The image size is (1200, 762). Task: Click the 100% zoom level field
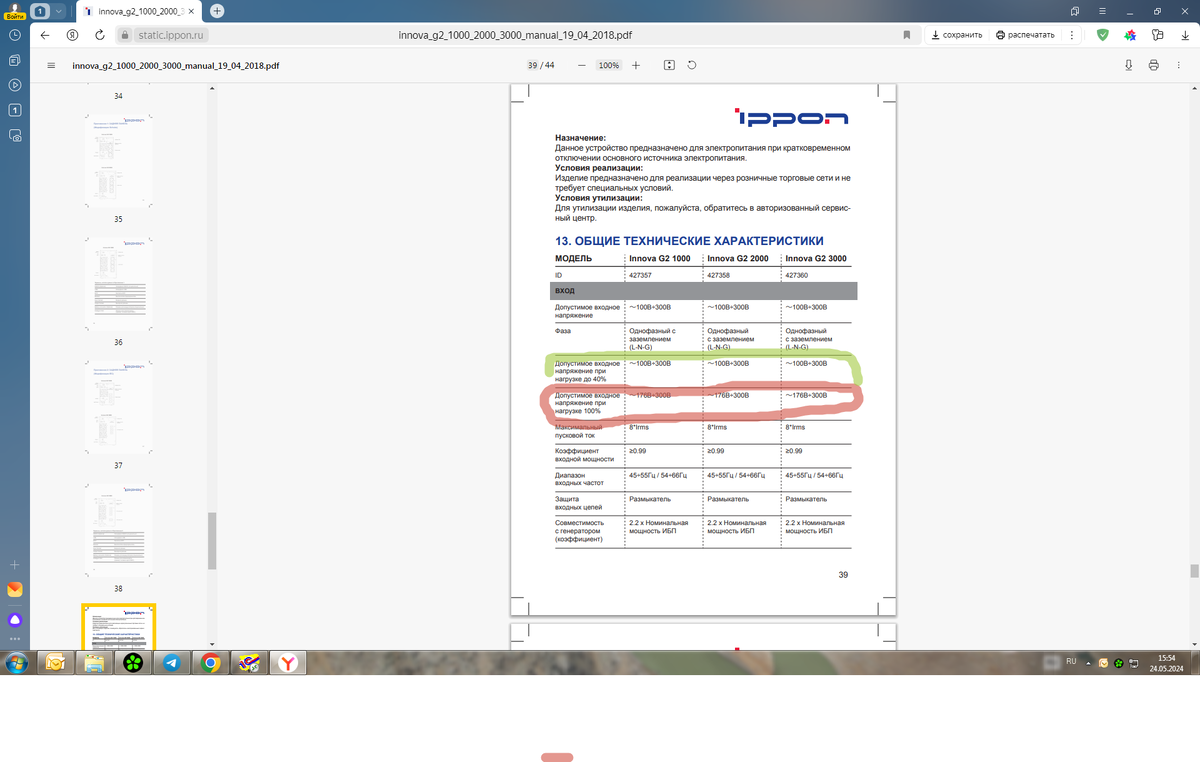[x=609, y=65]
